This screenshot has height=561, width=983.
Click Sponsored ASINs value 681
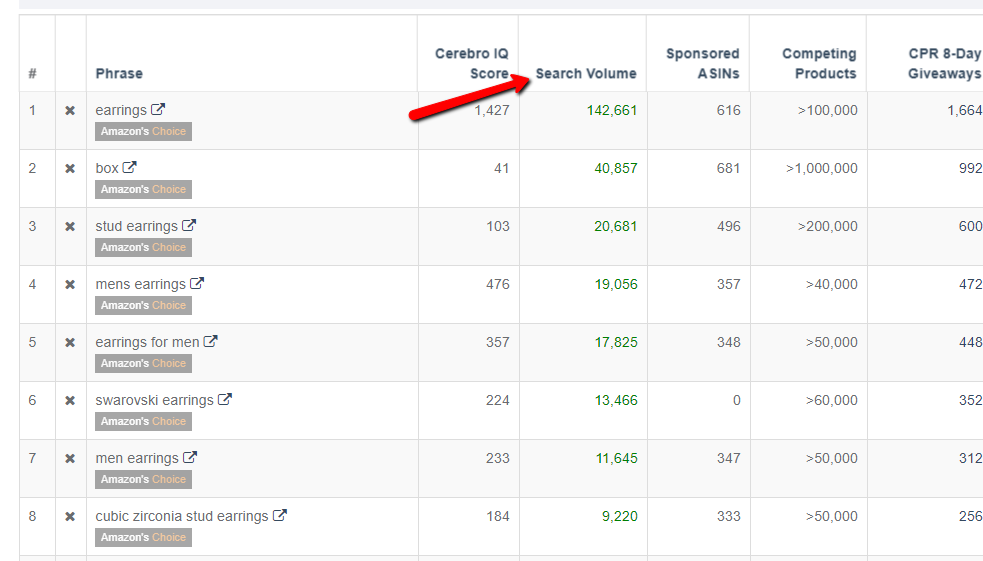(728, 168)
